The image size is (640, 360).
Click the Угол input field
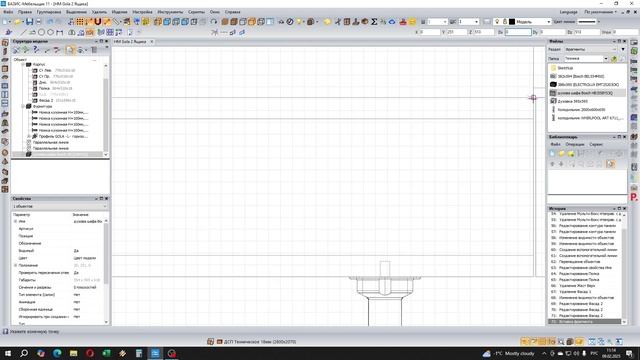(625, 32)
